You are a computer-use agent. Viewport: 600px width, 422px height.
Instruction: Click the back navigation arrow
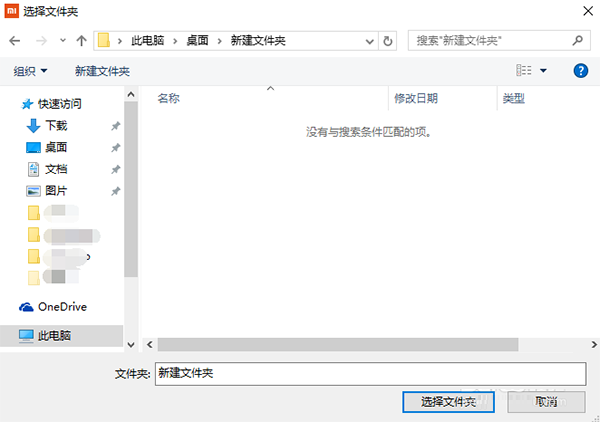[14, 41]
